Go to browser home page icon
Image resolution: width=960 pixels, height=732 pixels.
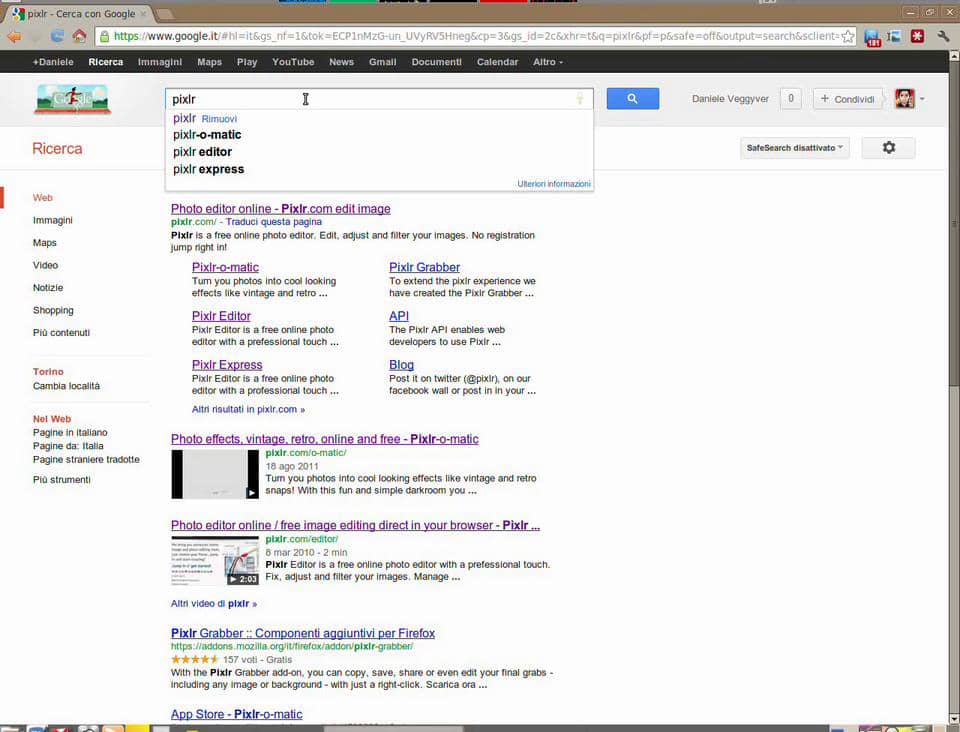point(79,36)
